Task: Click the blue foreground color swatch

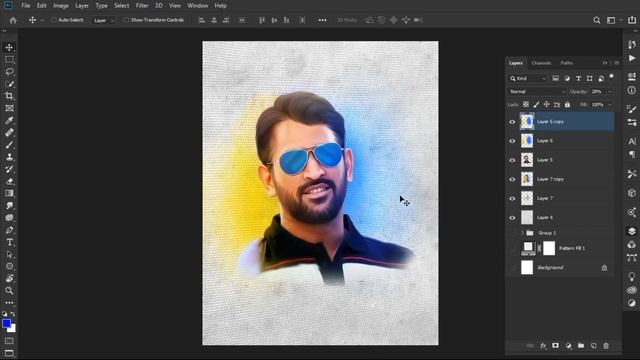Action: (x=6, y=323)
